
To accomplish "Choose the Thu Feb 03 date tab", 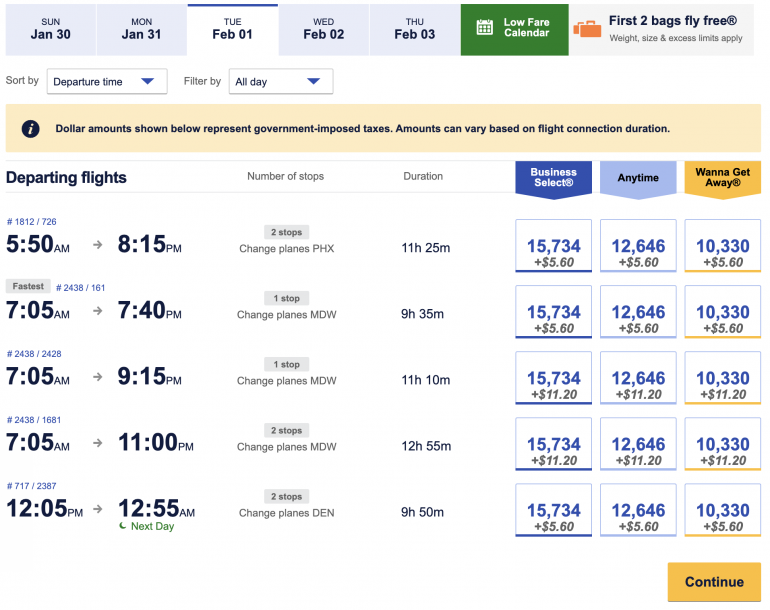I will (414, 29).
